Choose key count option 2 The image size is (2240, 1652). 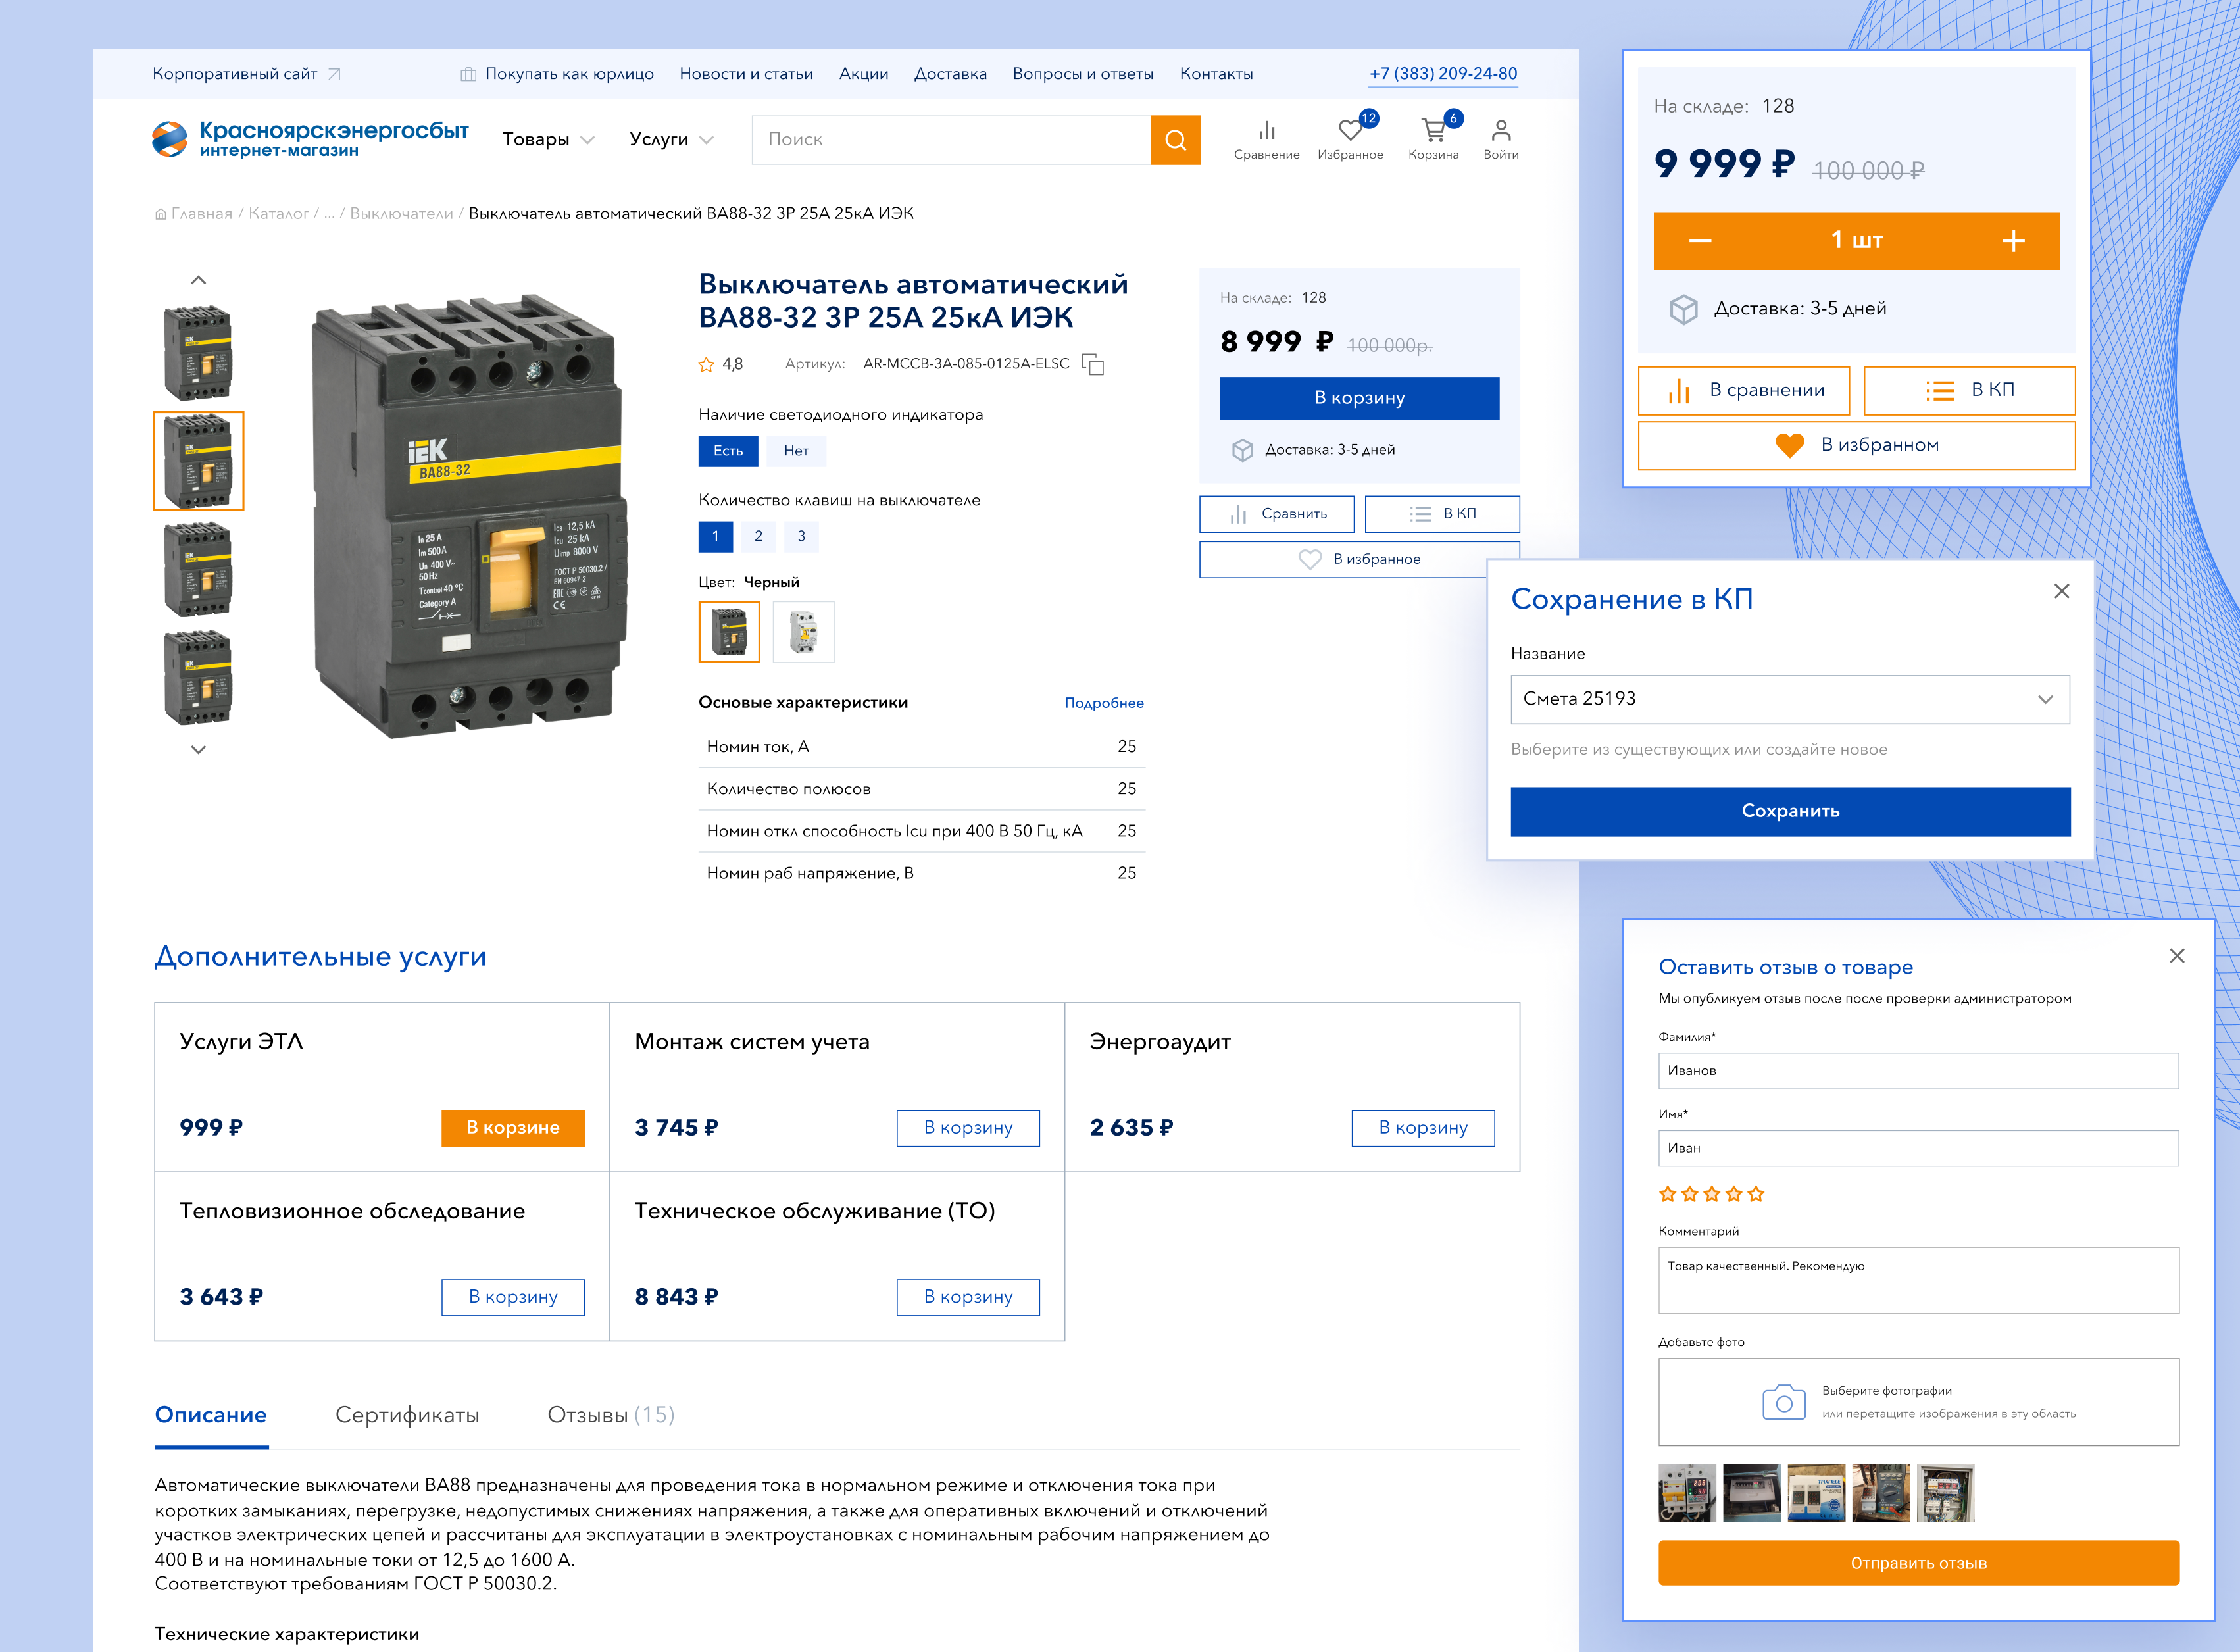(758, 537)
